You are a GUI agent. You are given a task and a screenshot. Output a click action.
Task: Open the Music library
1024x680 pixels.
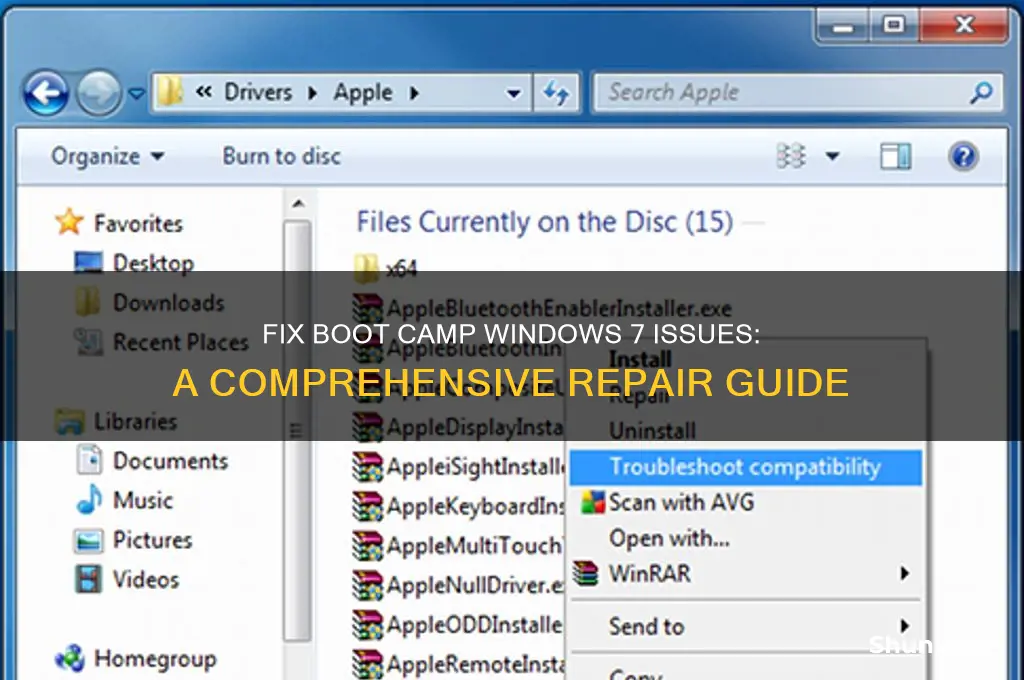pyautogui.click(x=143, y=500)
